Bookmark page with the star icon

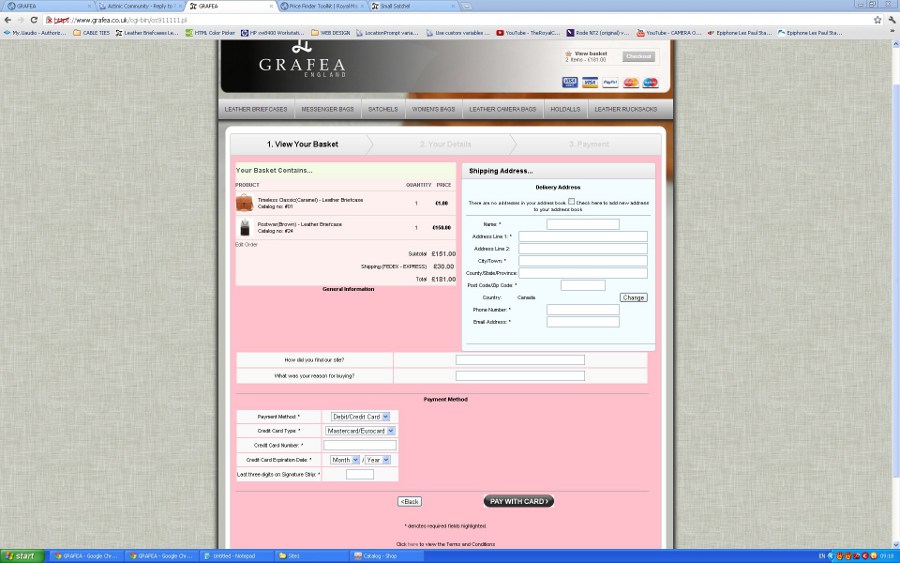tap(877, 19)
